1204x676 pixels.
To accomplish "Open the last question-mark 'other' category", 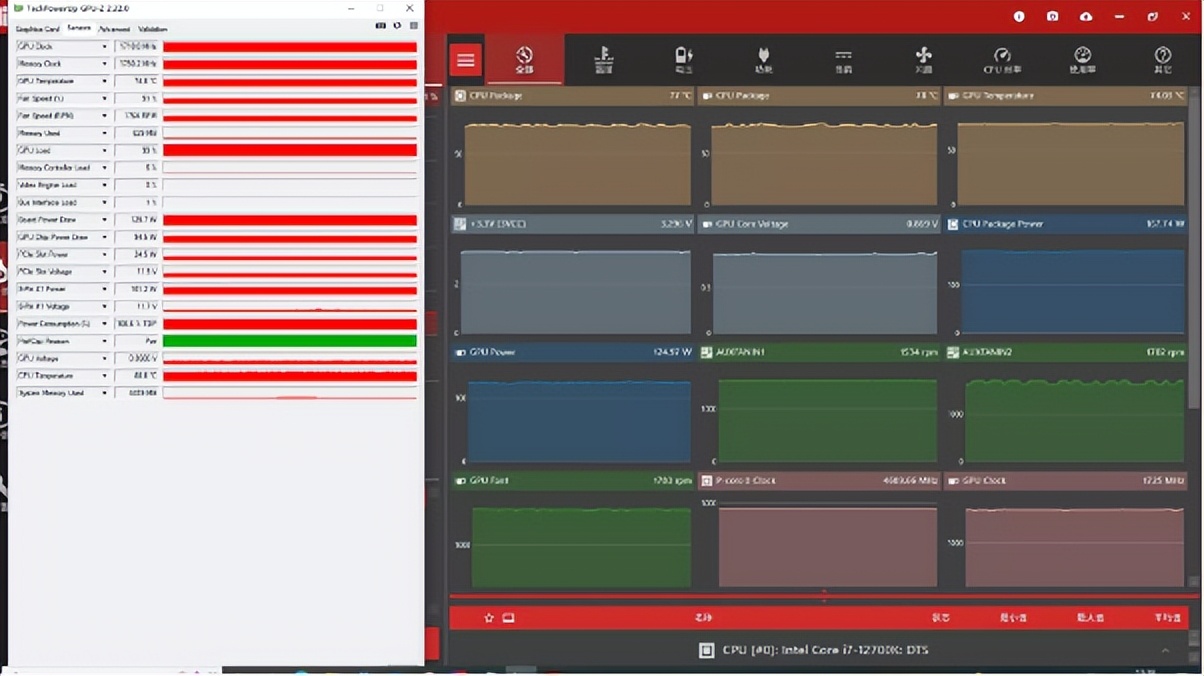I will [1162, 59].
